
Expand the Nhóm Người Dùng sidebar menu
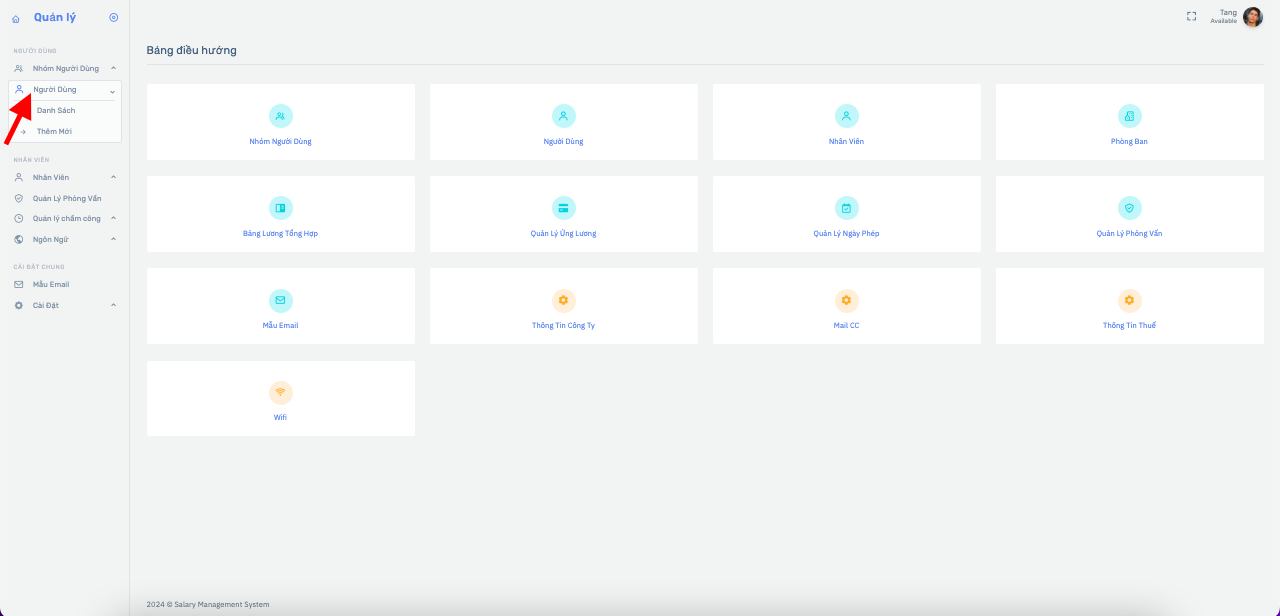(x=66, y=68)
